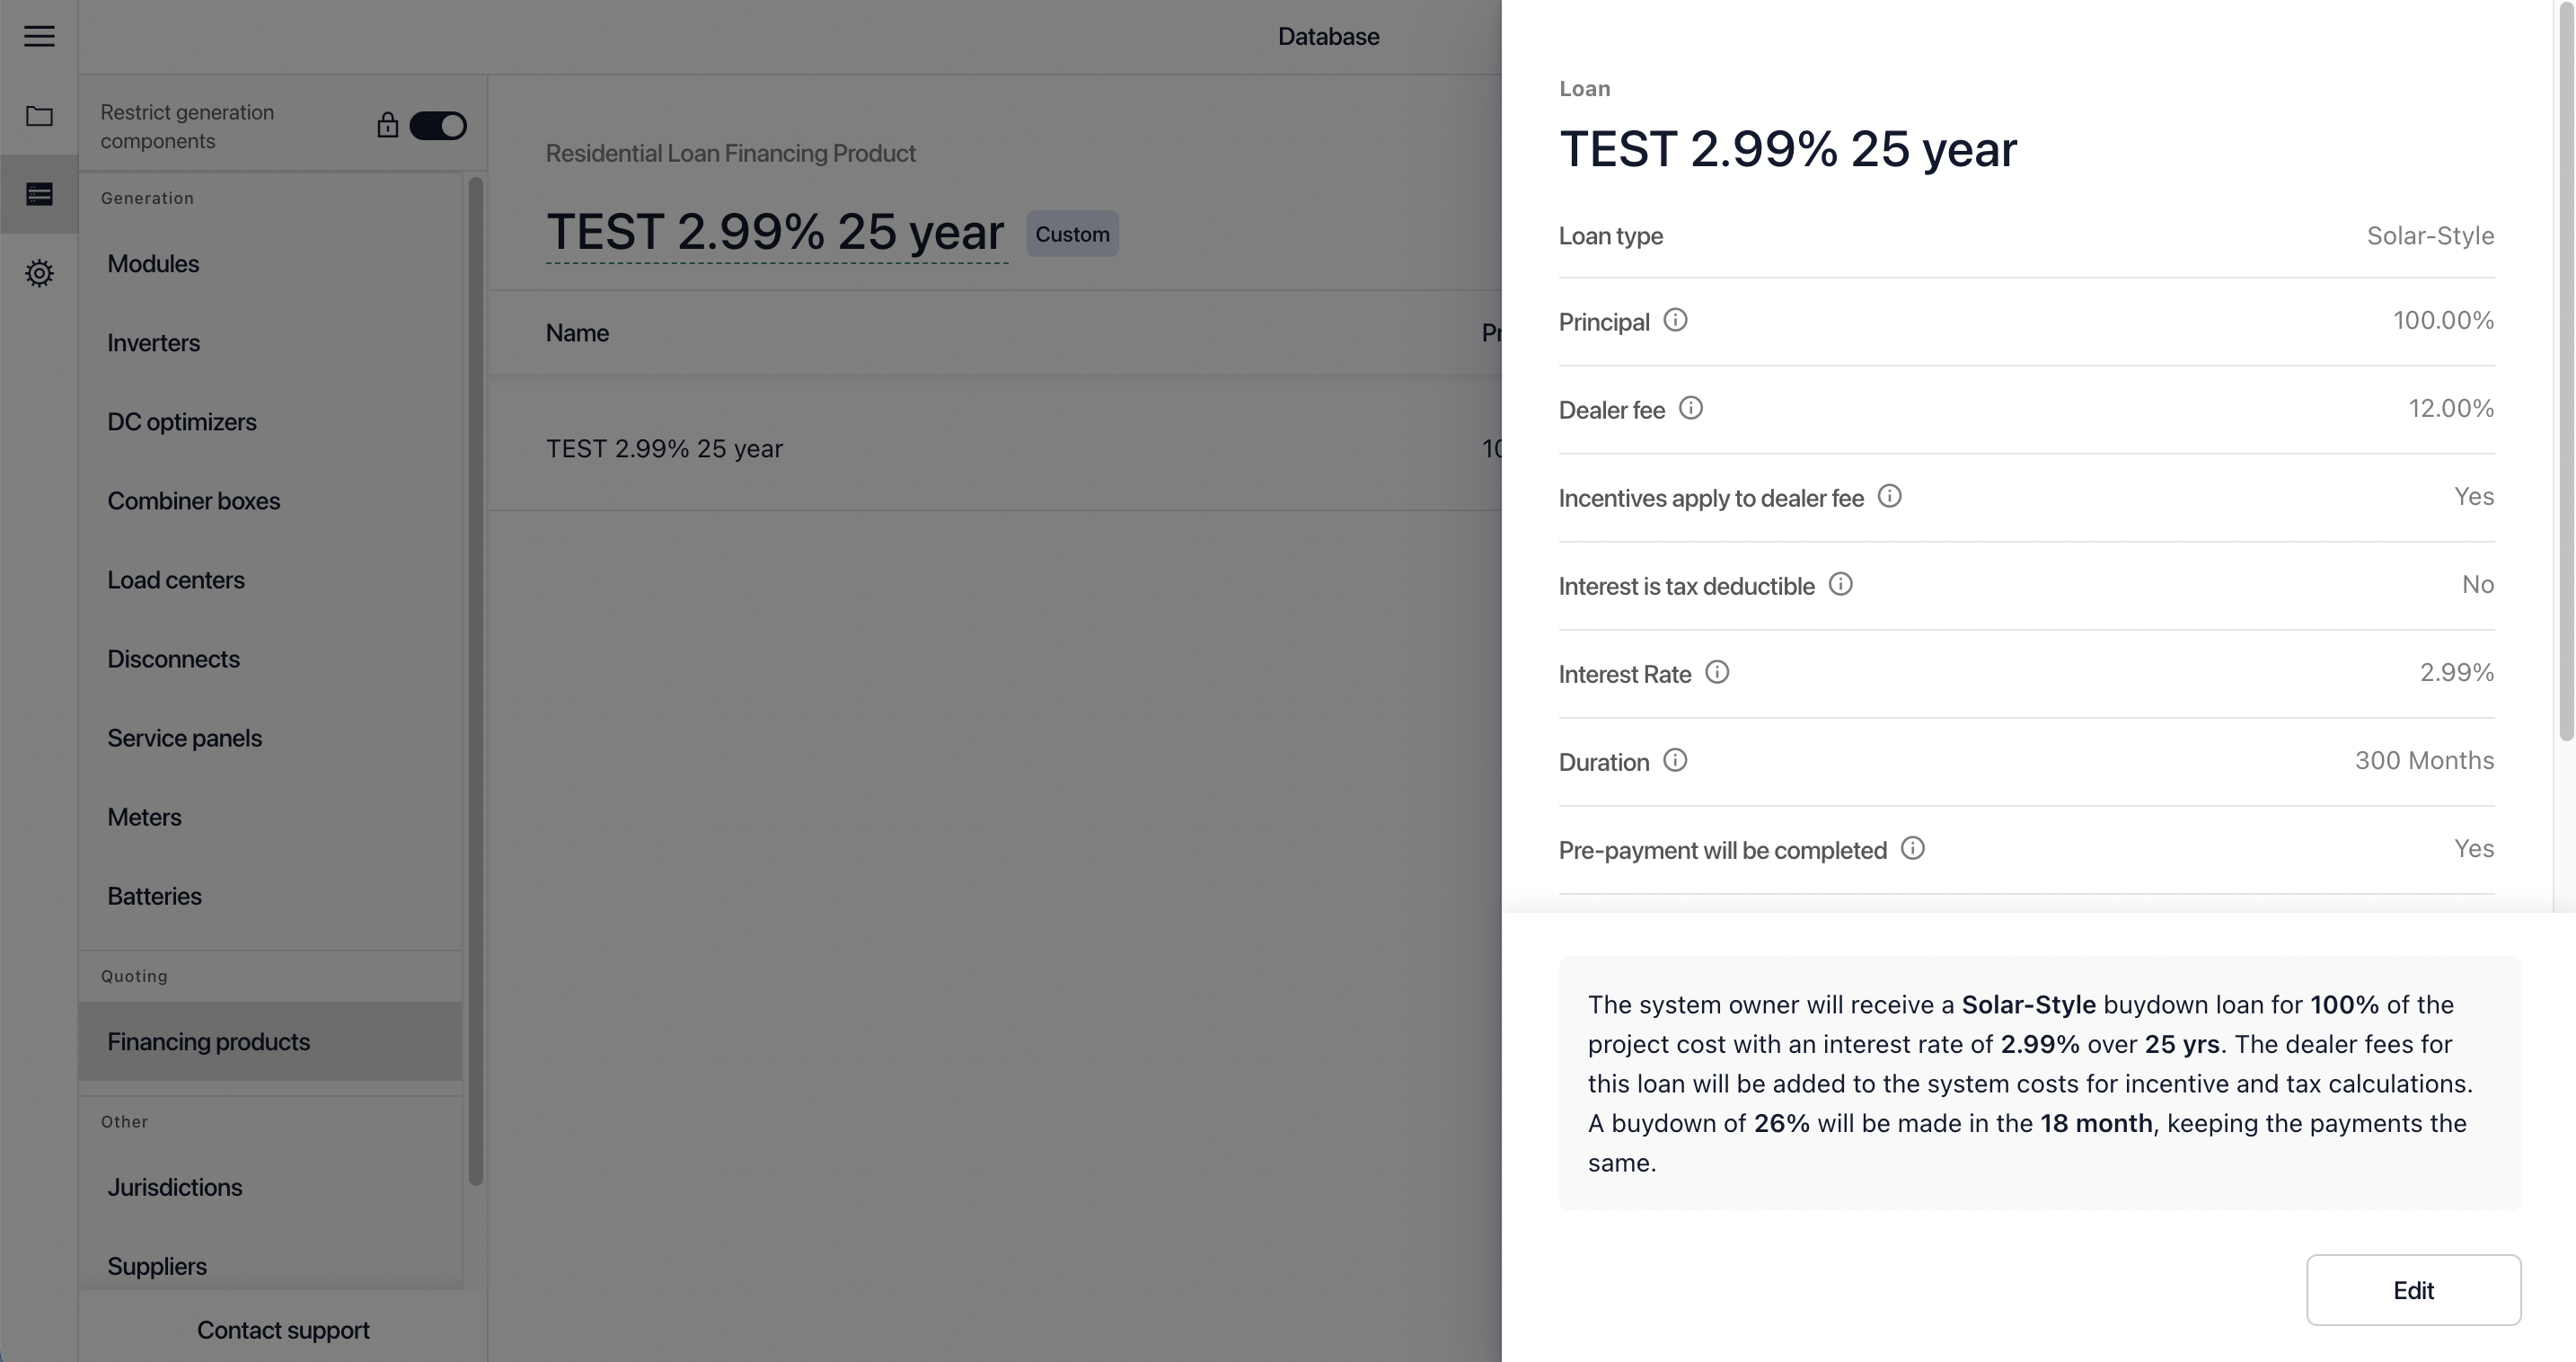This screenshot has height=1362, width=2576.
Task: Go to Batteries section
Action: click(x=154, y=896)
